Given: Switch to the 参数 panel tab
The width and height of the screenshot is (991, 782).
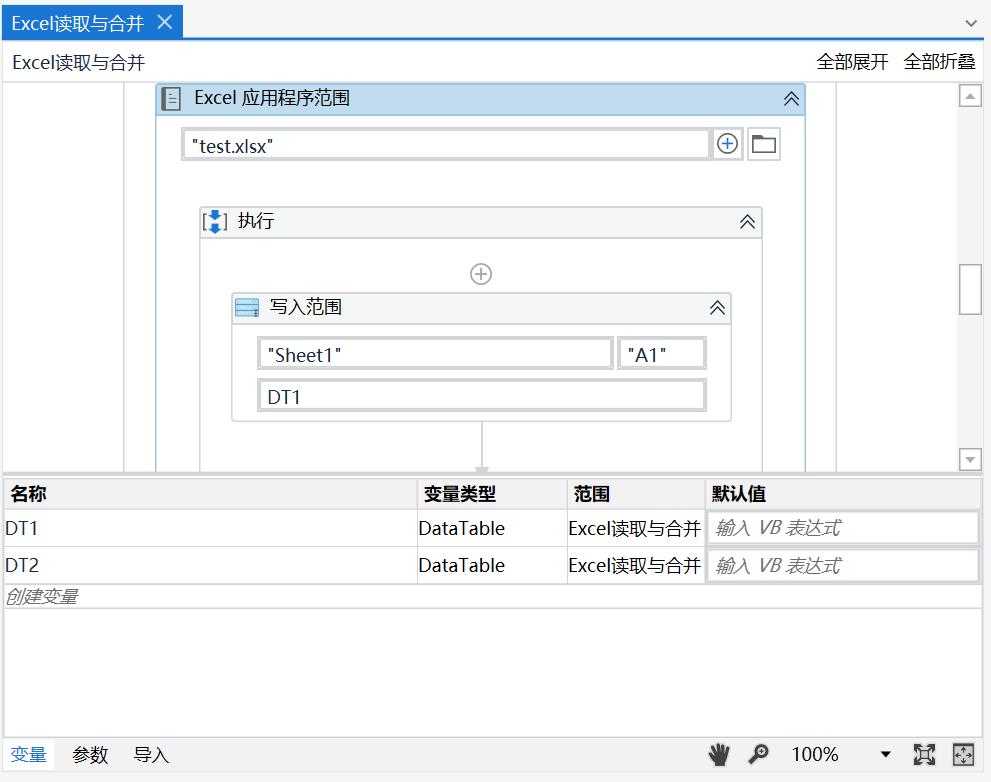Looking at the screenshot, I should pyautogui.click(x=90, y=755).
